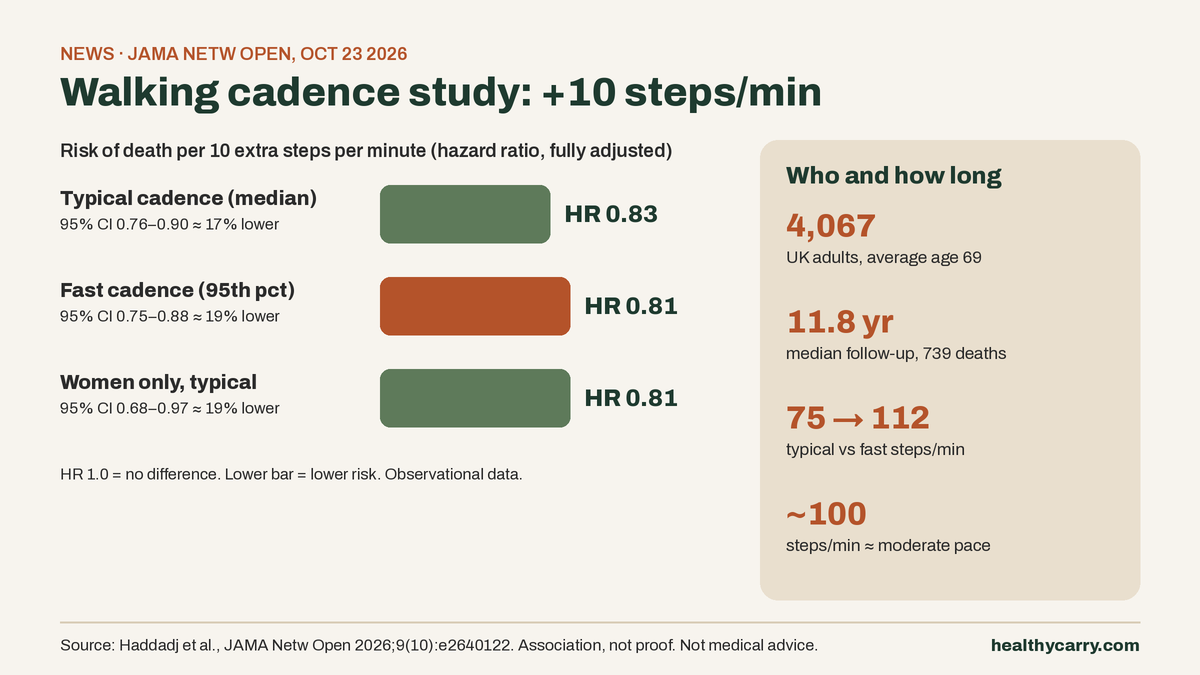This screenshot has height=675, width=1200.
Task: Open the healthycarry.com link
Action: (1065, 646)
